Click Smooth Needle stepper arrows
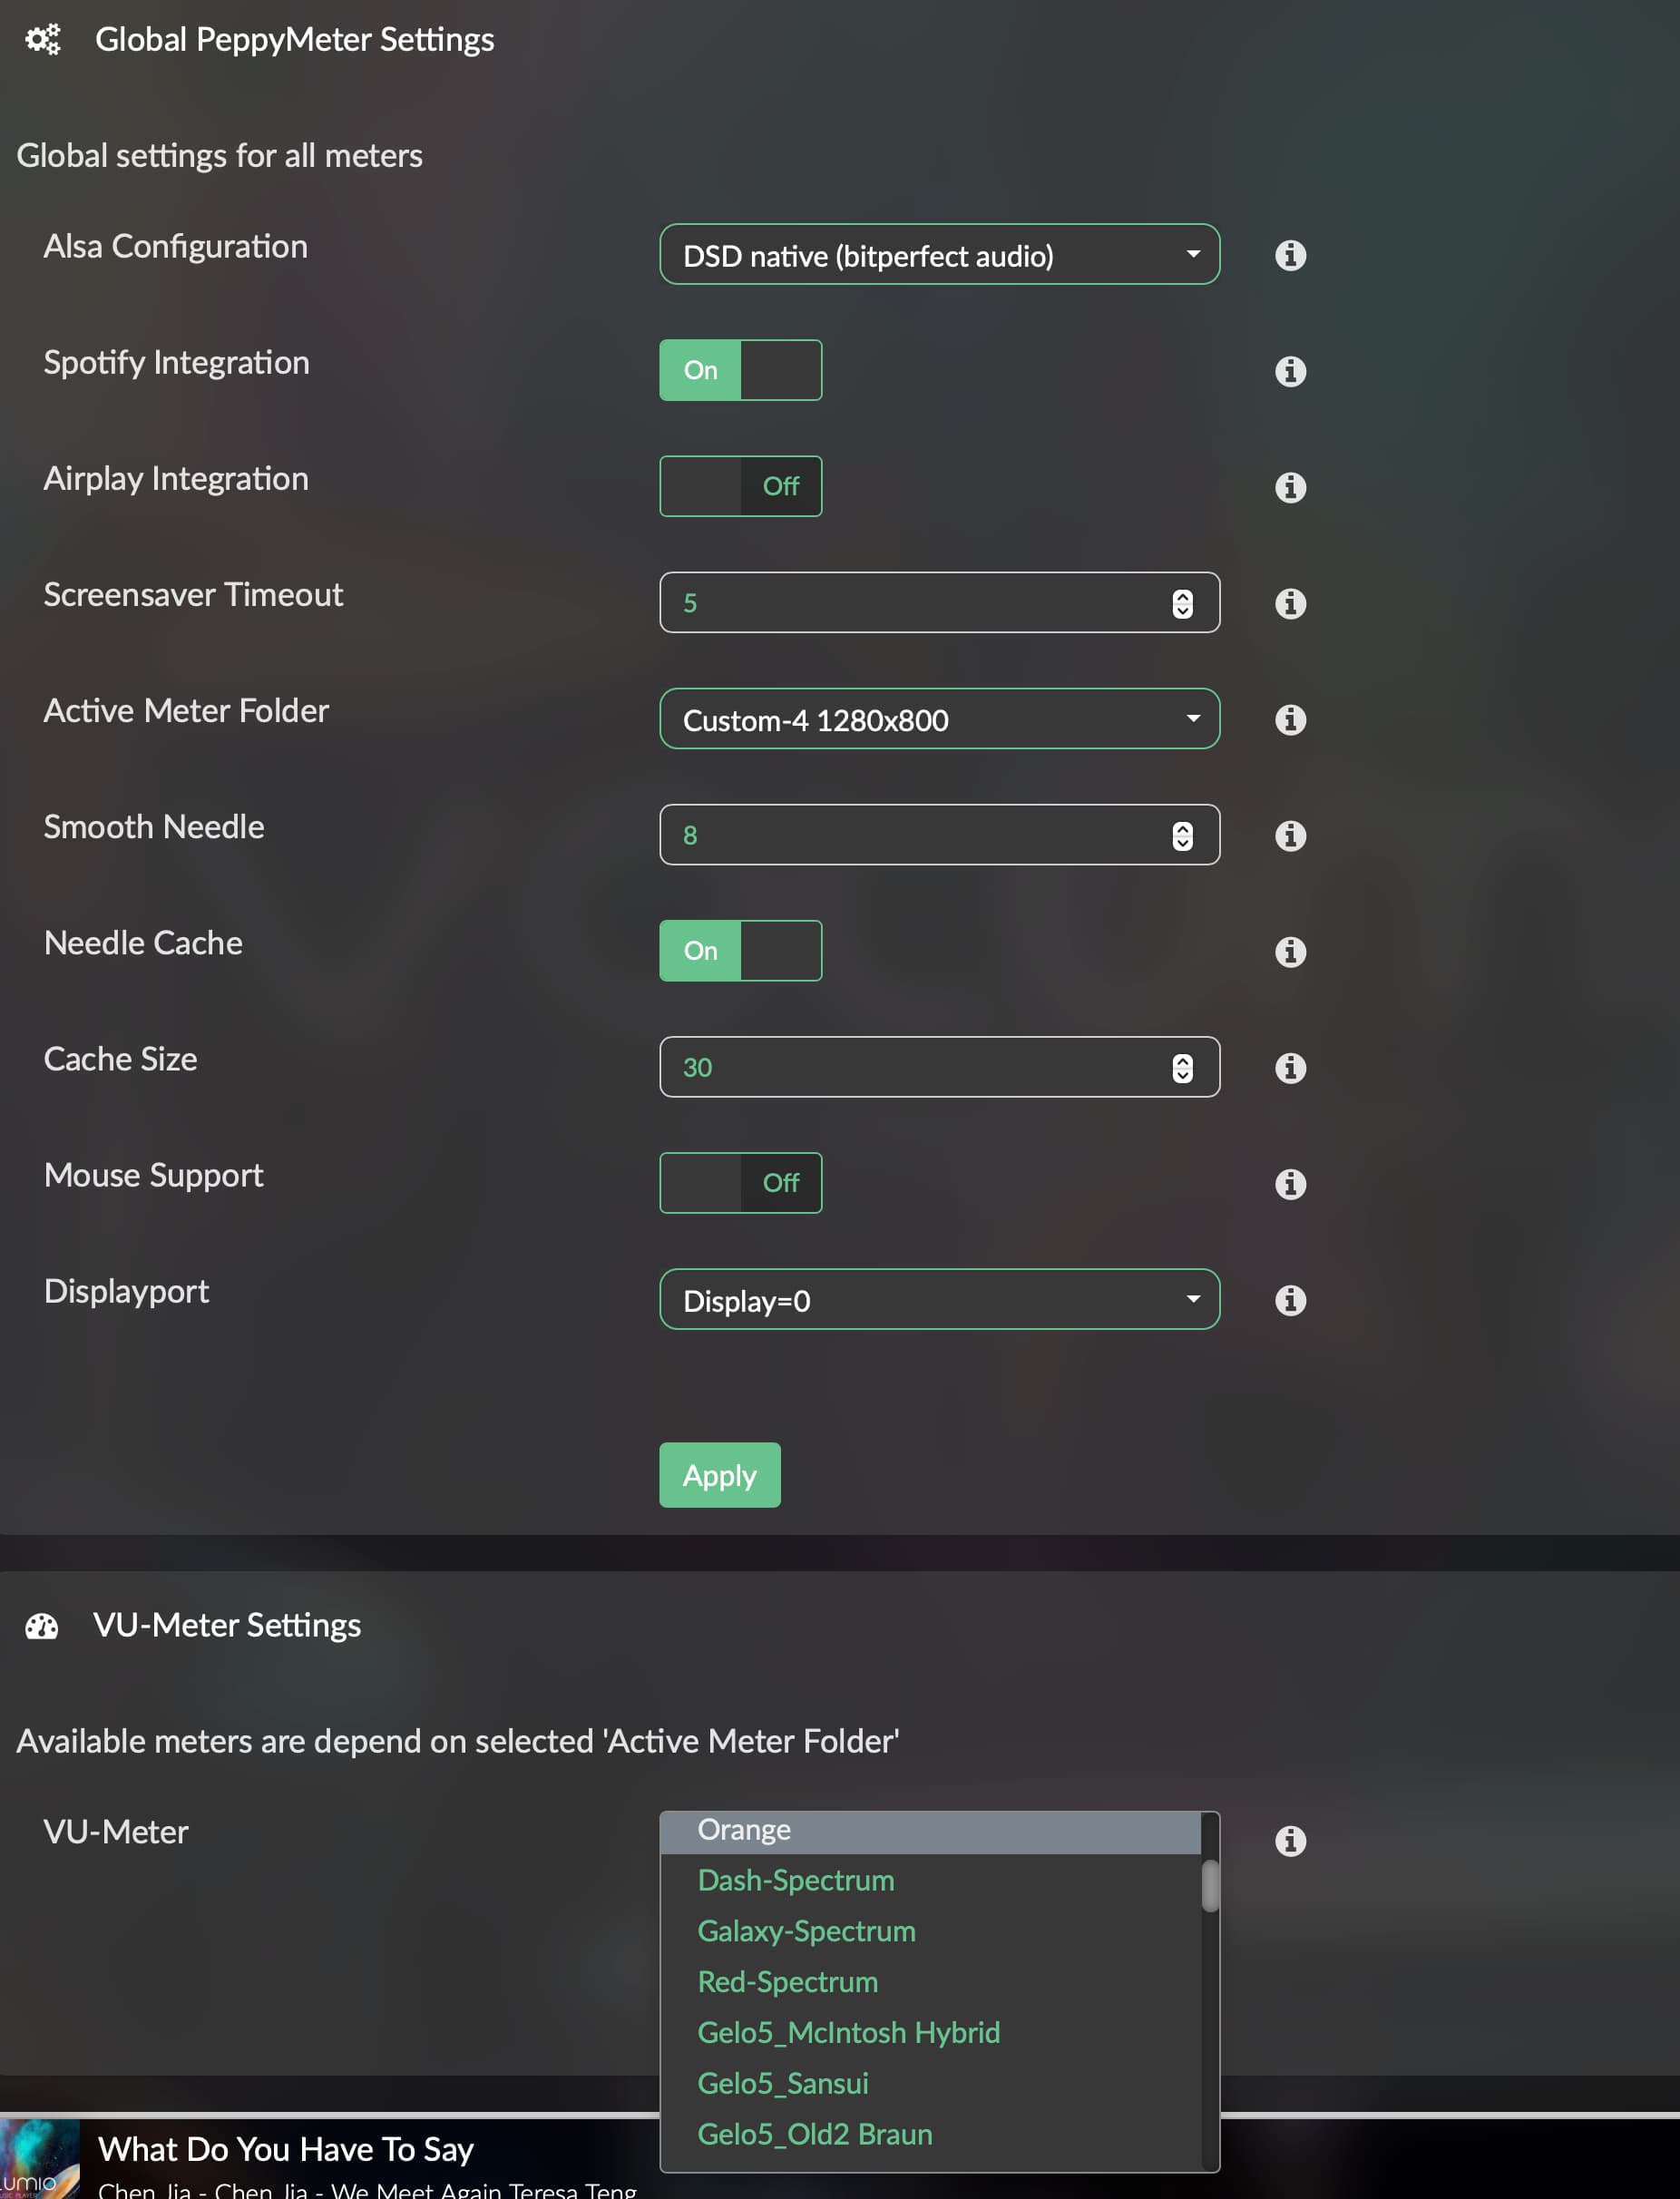Image resolution: width=1680 pixels, height=2199 pixels. 1182,835
